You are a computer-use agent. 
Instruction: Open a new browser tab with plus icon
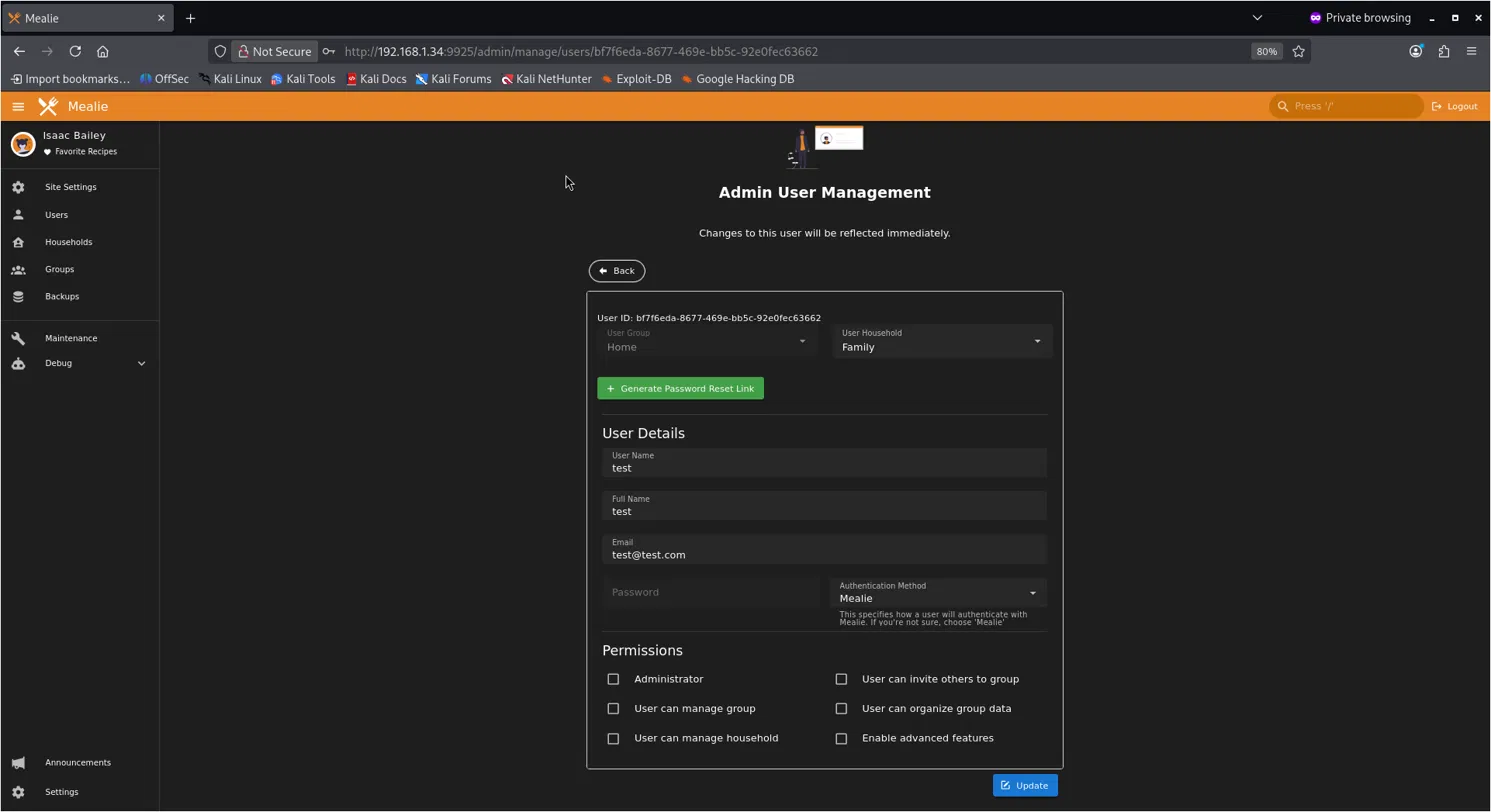click(x=190, y=18)
